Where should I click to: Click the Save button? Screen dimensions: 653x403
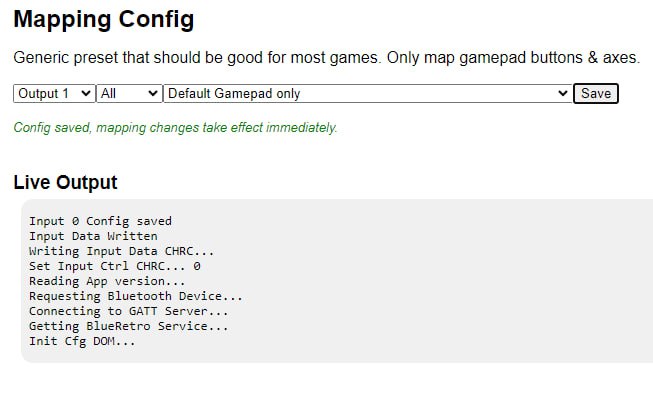point(596,93)
